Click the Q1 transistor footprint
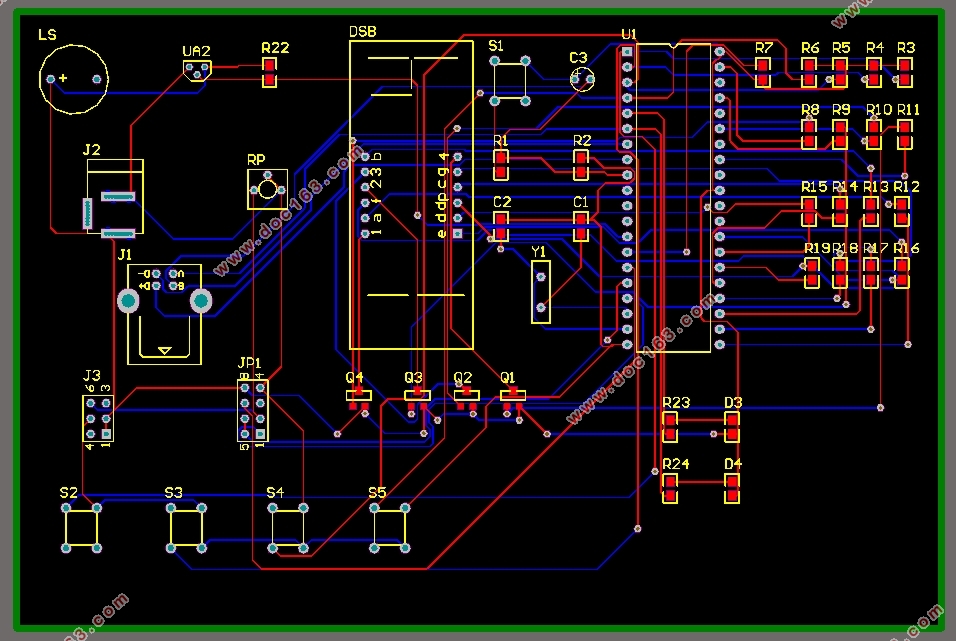956x641 pixels. pyautogui.click(x=513, y=399)
